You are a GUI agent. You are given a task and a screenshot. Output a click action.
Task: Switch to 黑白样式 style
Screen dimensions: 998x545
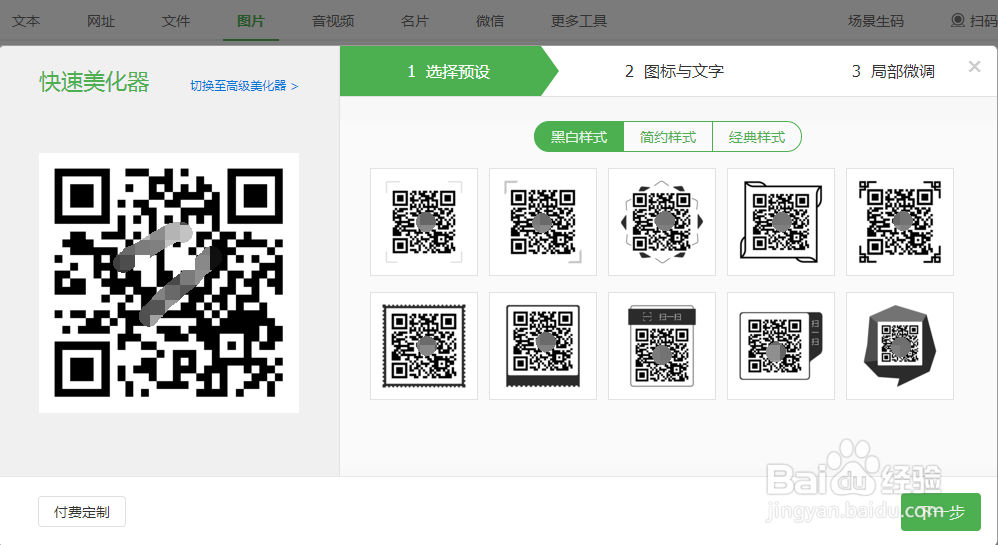[x=579, y=137]
